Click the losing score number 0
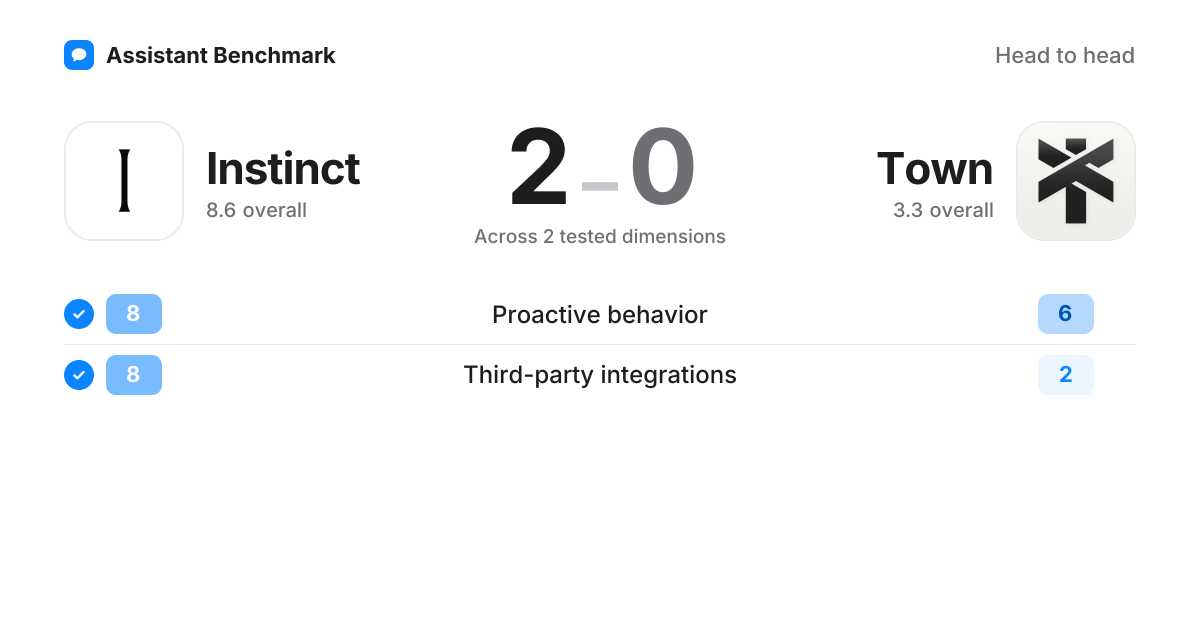1200x630 pixels. pyautogui.click(x=663, y=167)
